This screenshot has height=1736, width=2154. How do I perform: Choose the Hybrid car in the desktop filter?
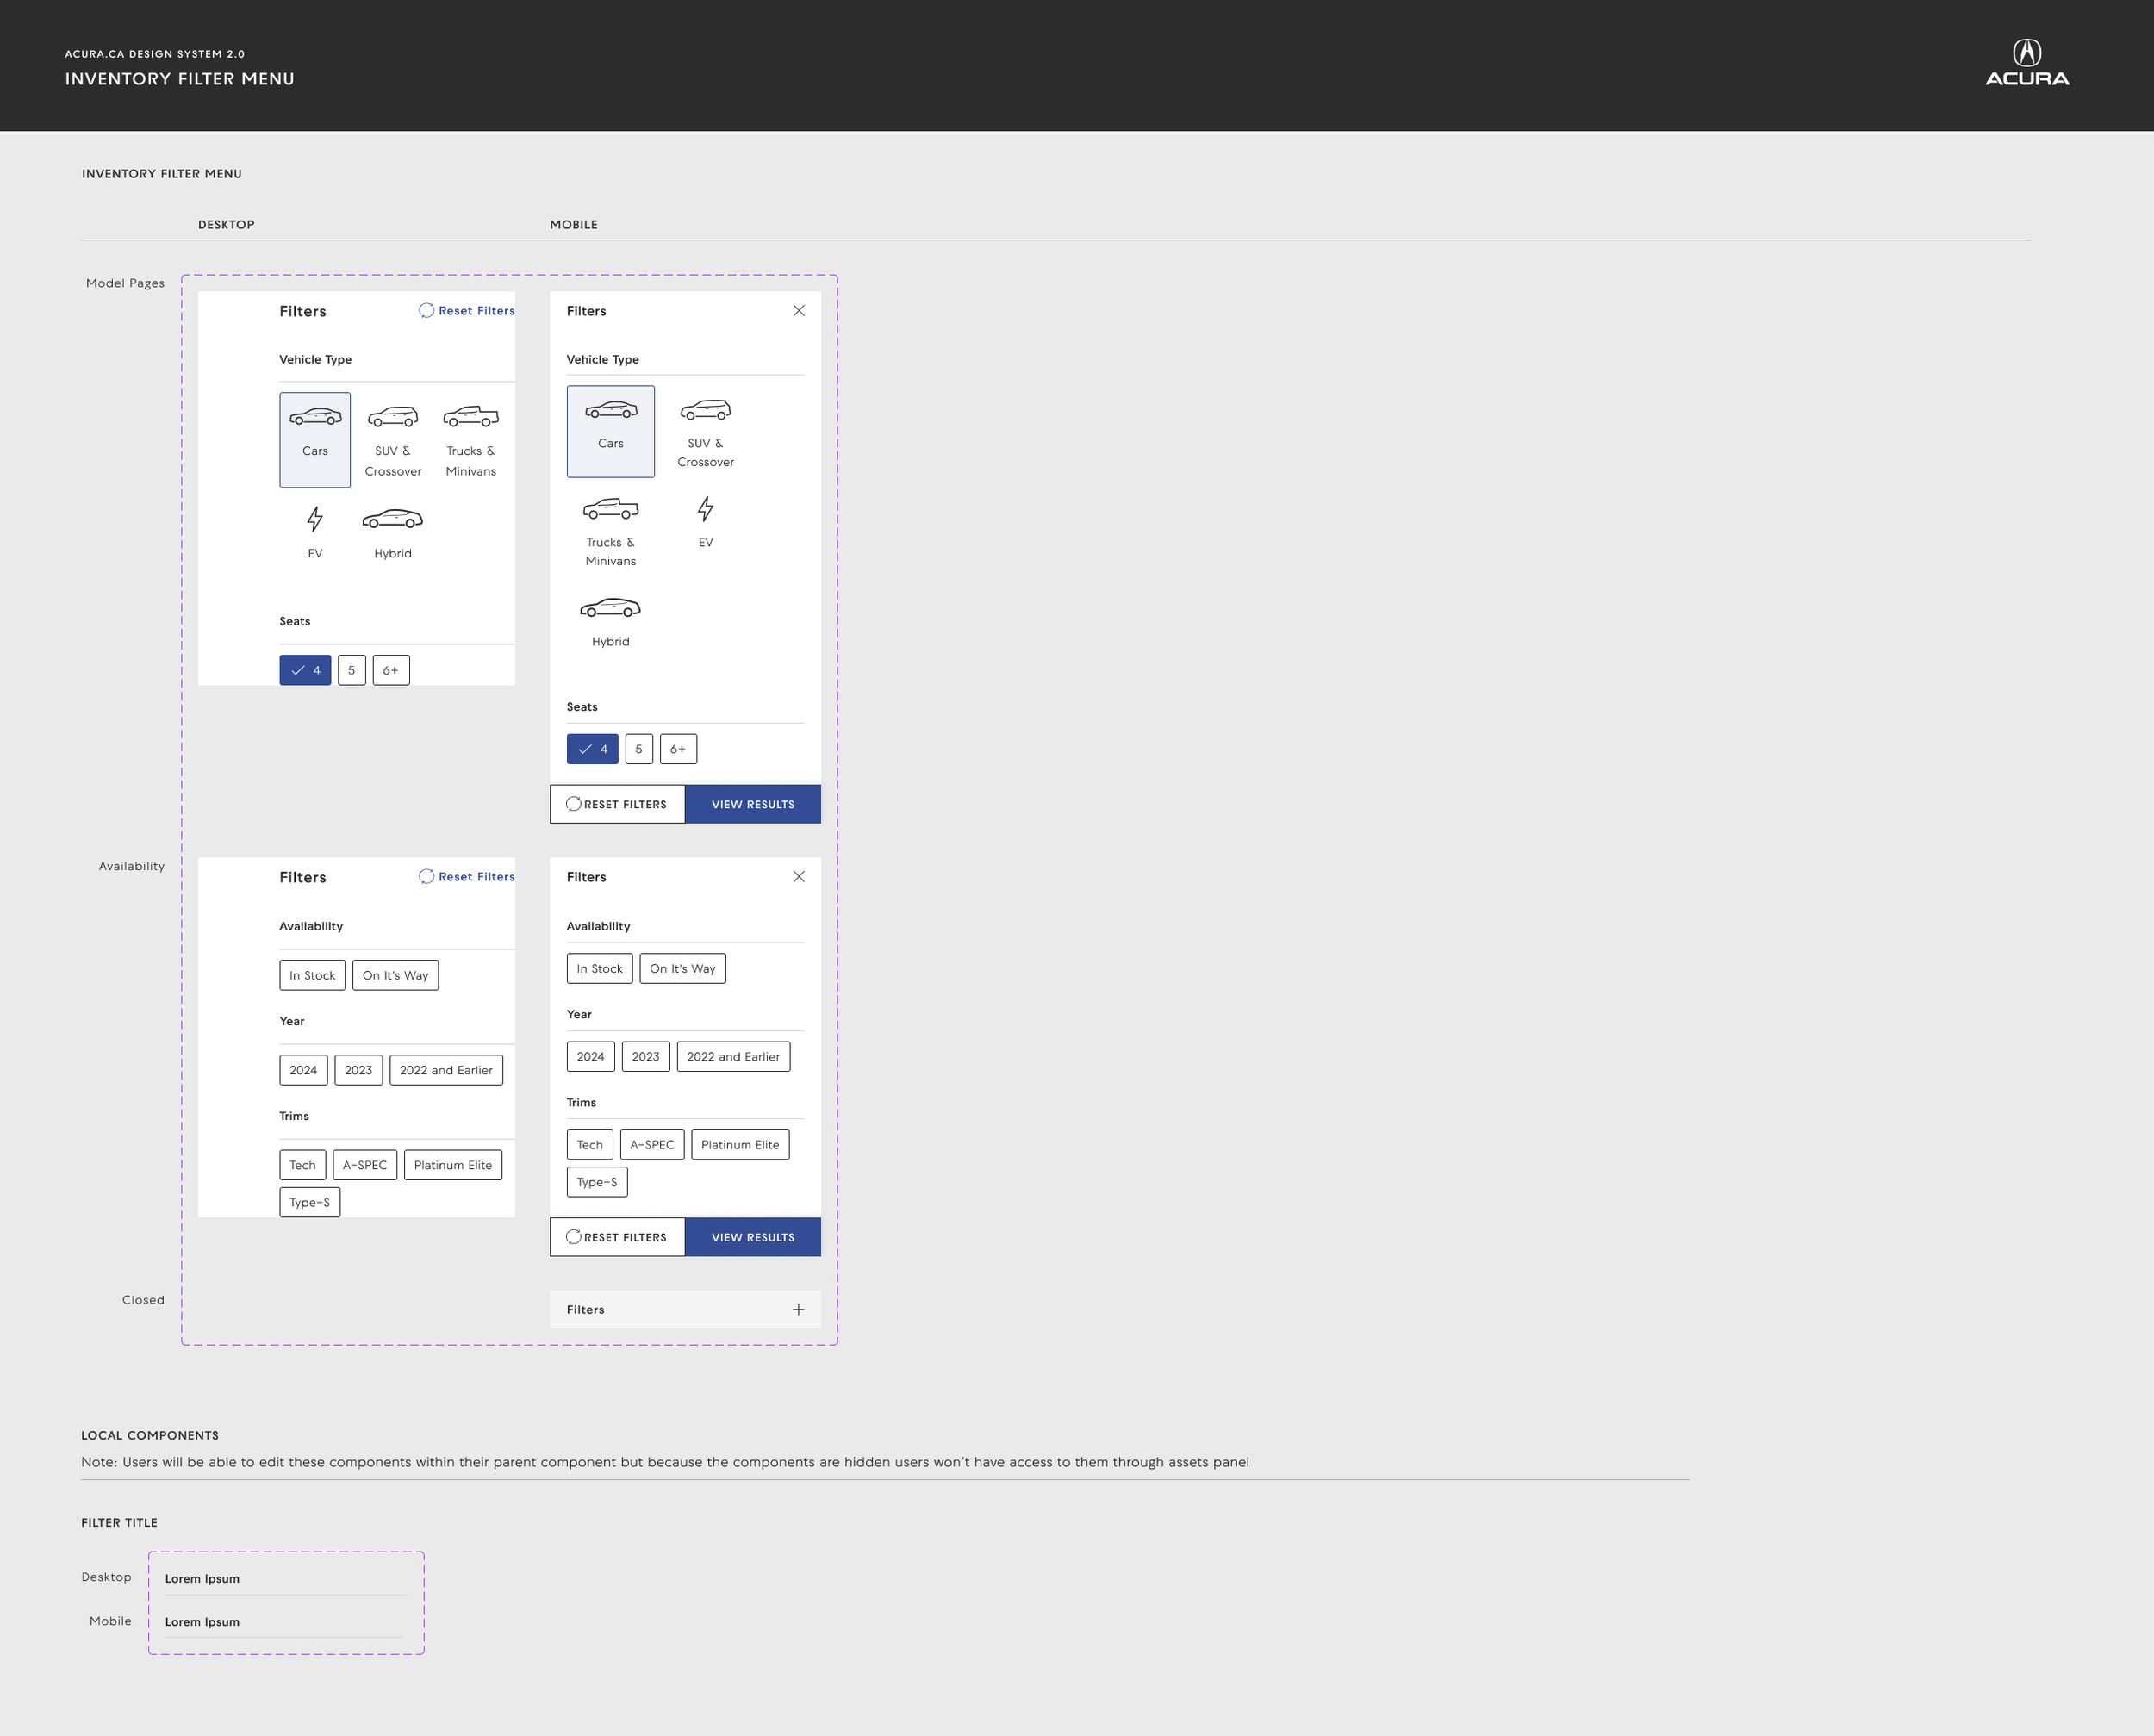[x=393, y=532]
